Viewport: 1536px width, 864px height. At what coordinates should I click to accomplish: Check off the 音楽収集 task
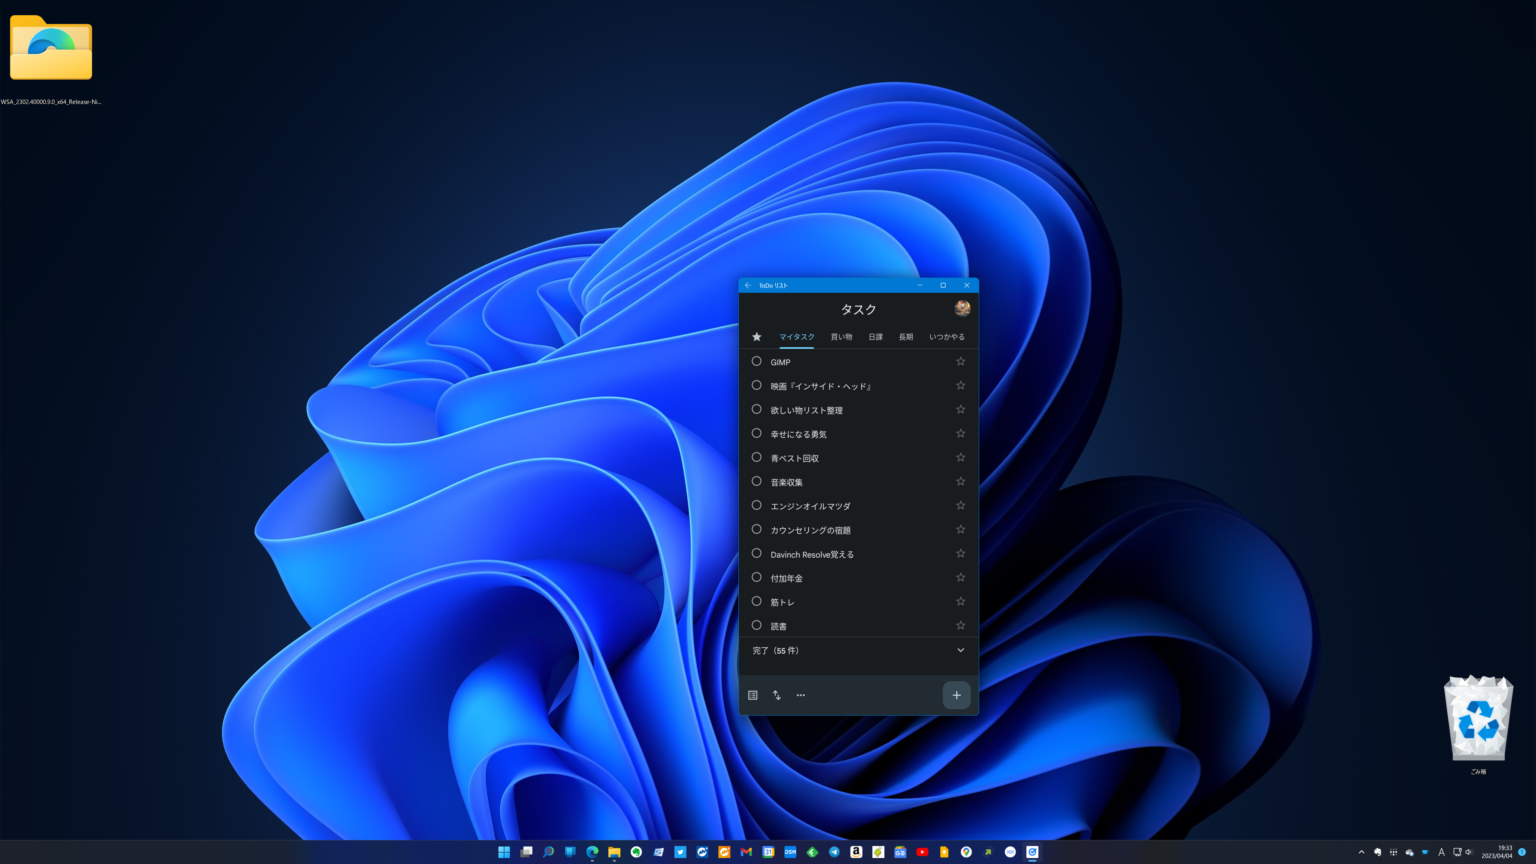click(x=756, y=482)
